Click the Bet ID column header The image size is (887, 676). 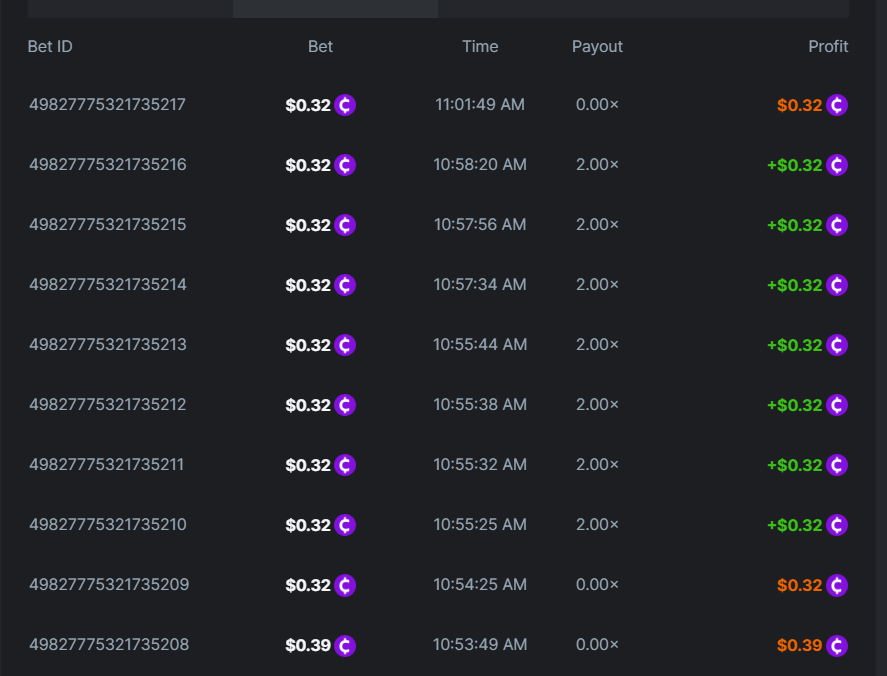click(51, 46)
